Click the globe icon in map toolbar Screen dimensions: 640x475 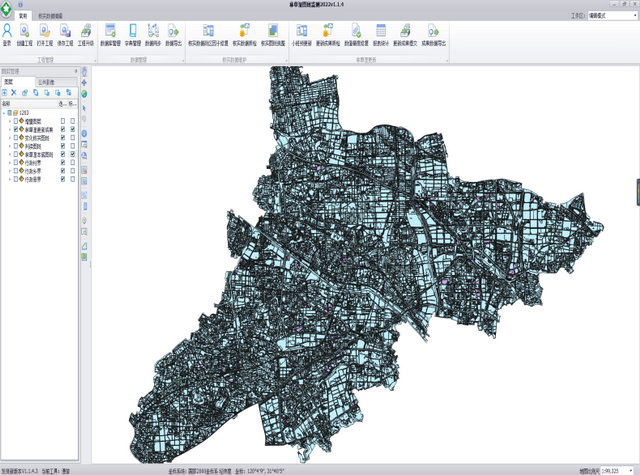tap(84, 94)
